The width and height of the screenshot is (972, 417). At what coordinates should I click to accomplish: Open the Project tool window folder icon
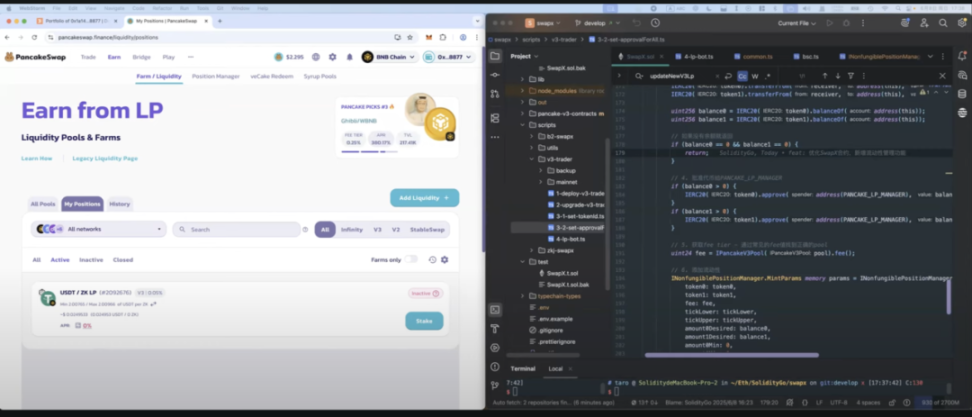(495, 56)
